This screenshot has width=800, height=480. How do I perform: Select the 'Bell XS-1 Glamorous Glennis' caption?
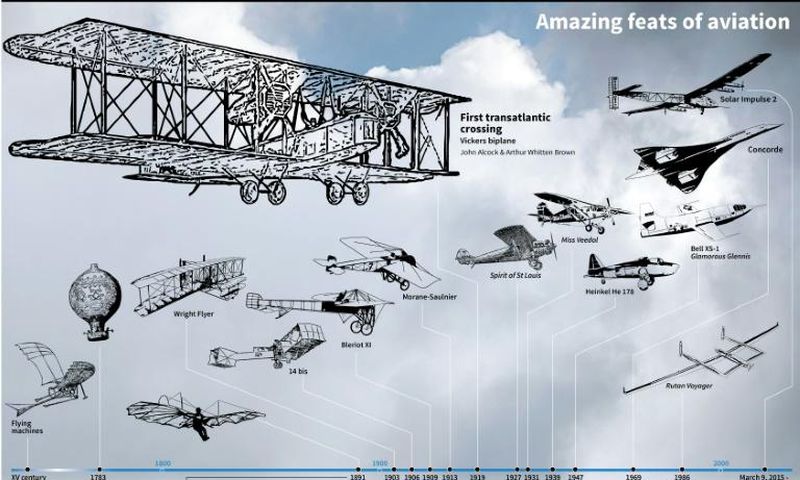(720, 252)
